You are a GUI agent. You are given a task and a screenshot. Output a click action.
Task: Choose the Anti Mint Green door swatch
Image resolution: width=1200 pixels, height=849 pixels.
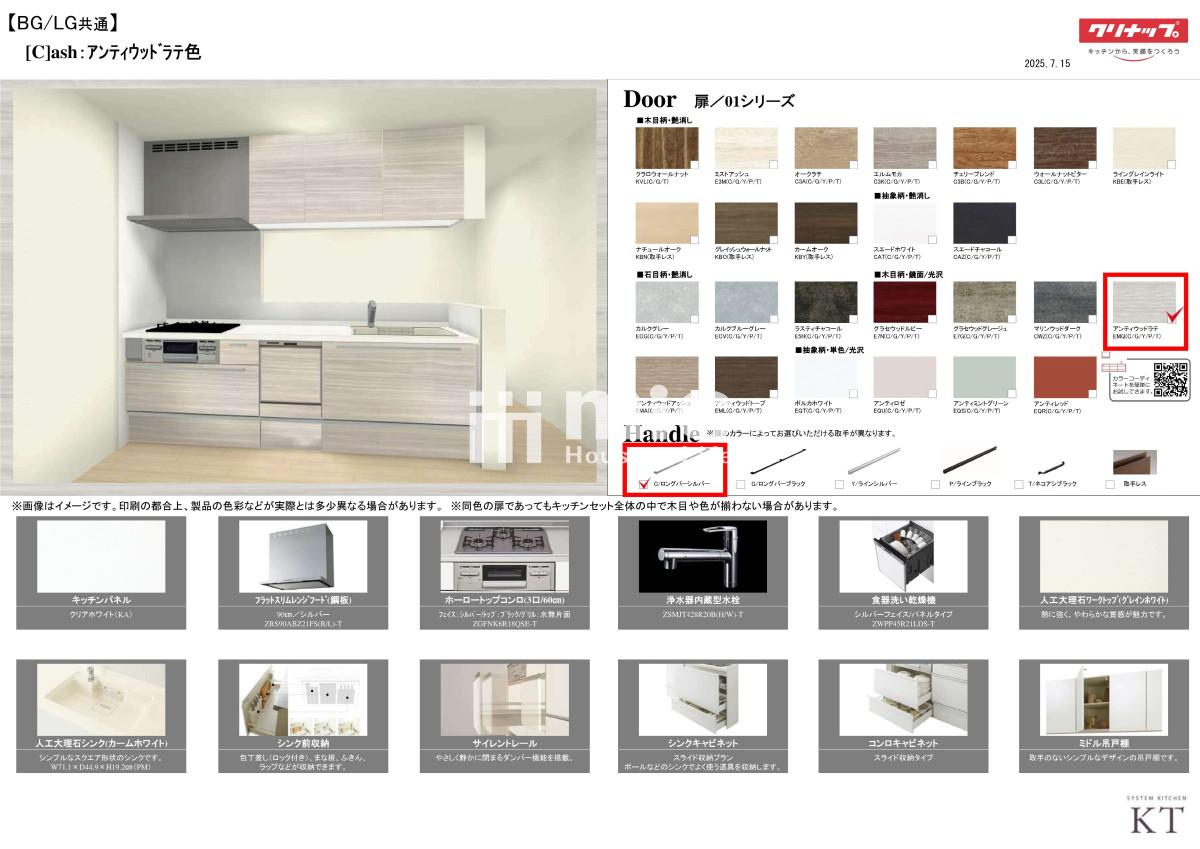click(x=984, y=382)
